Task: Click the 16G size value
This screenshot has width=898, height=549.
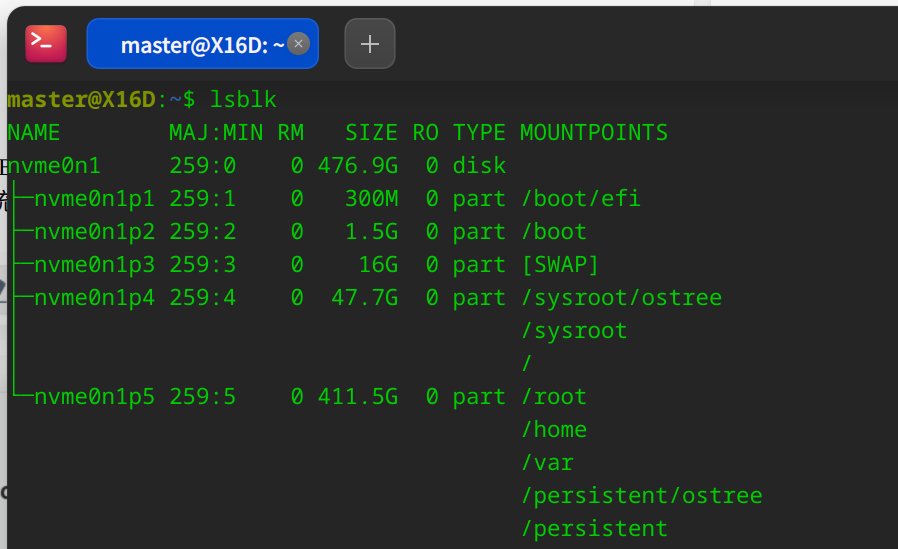Action: pos(378,265)
